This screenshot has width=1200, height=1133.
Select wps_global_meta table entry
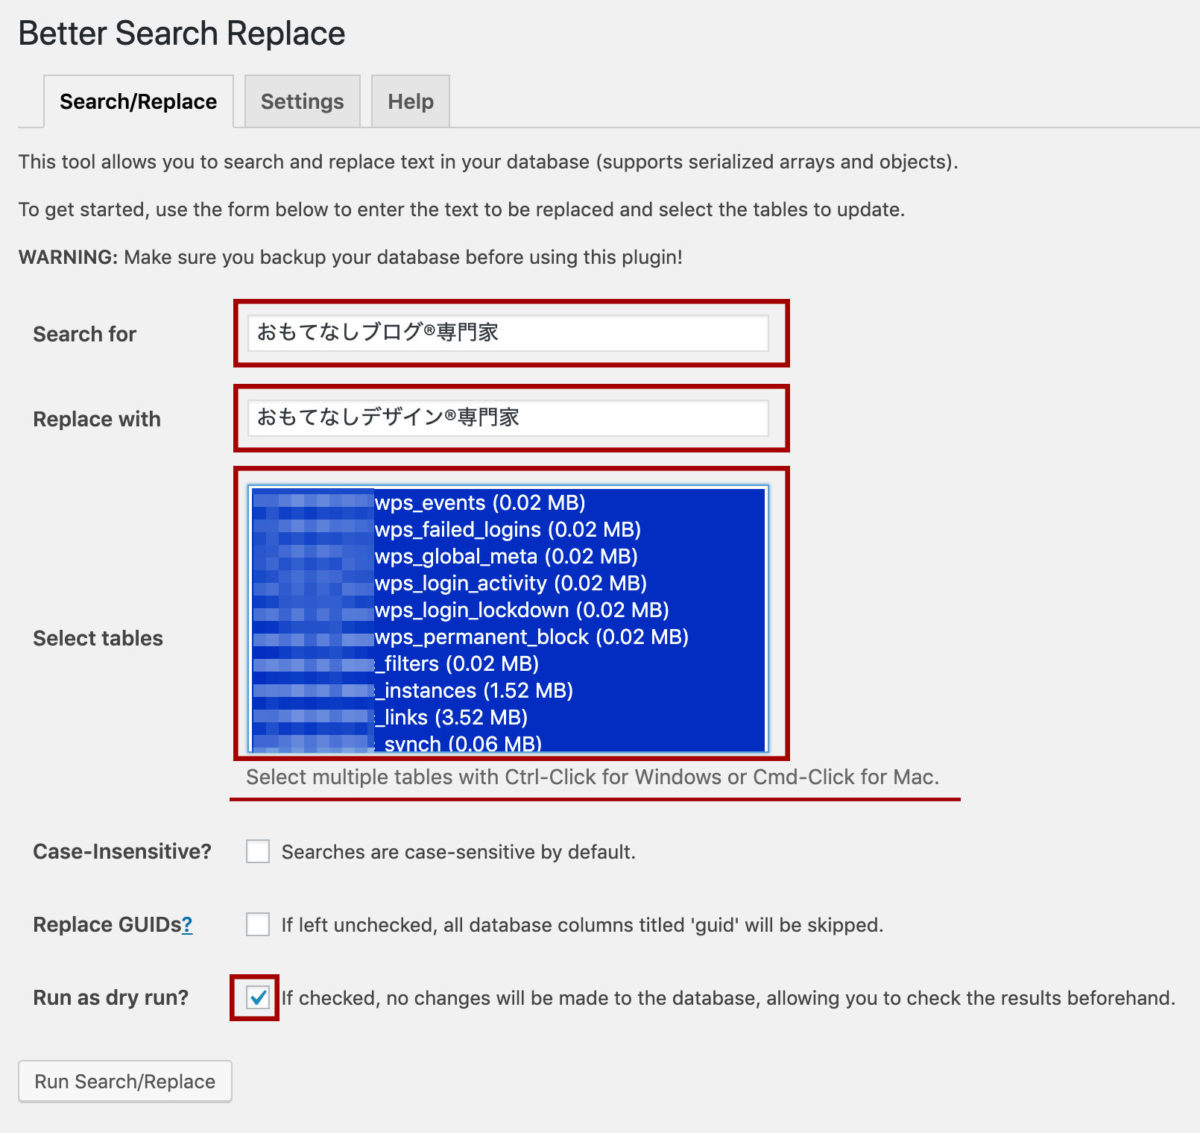tap(505, 557)
